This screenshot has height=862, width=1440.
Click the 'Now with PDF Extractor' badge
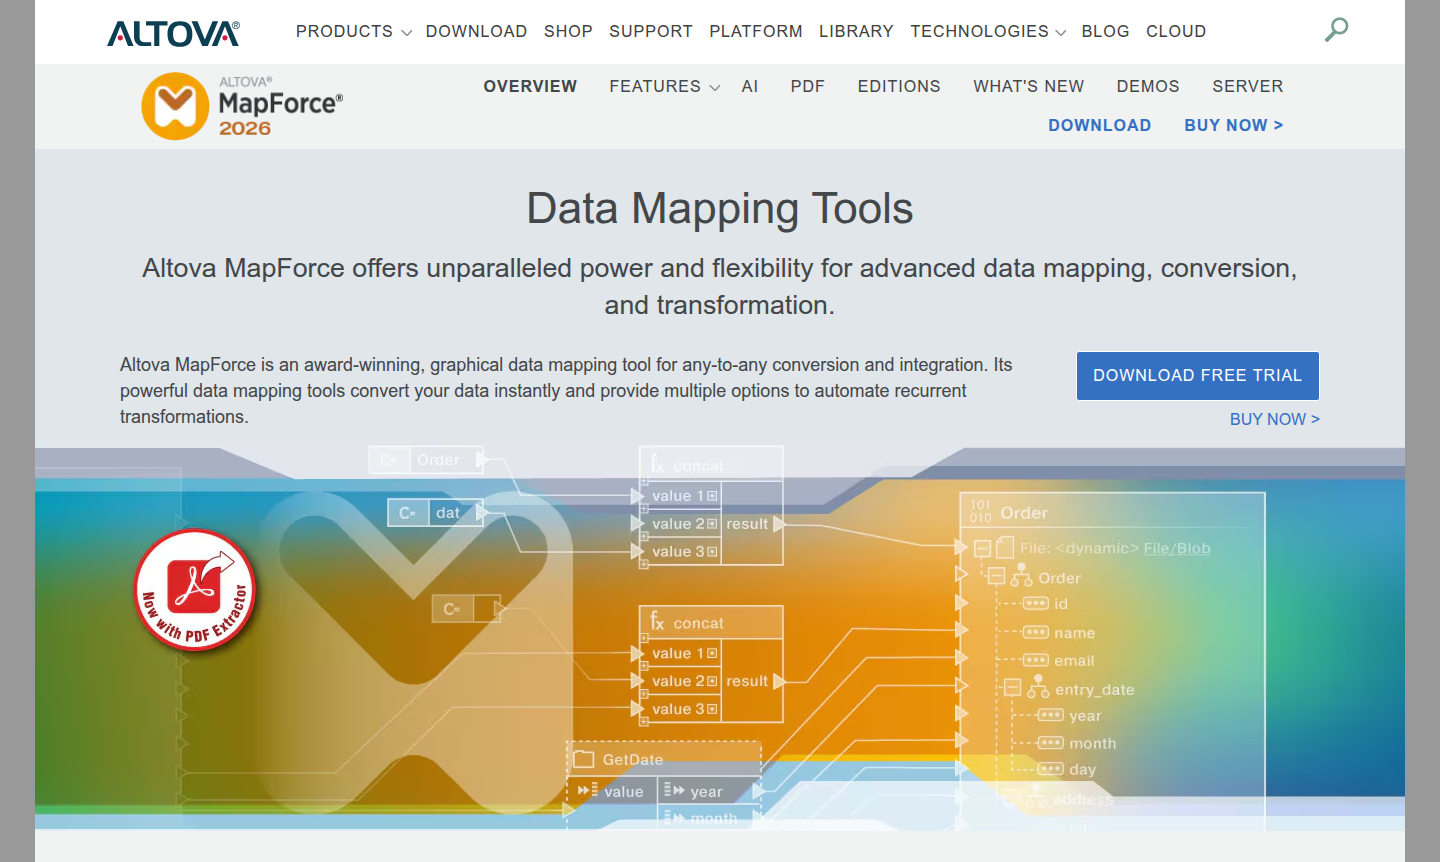(195, 590)
